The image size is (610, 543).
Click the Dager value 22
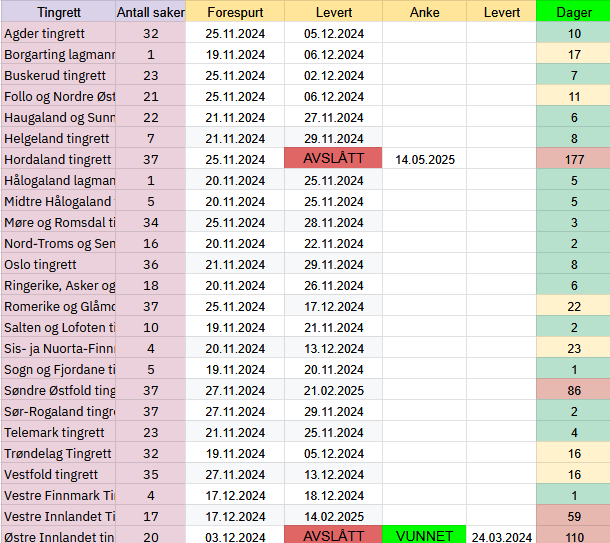[573, 307]
